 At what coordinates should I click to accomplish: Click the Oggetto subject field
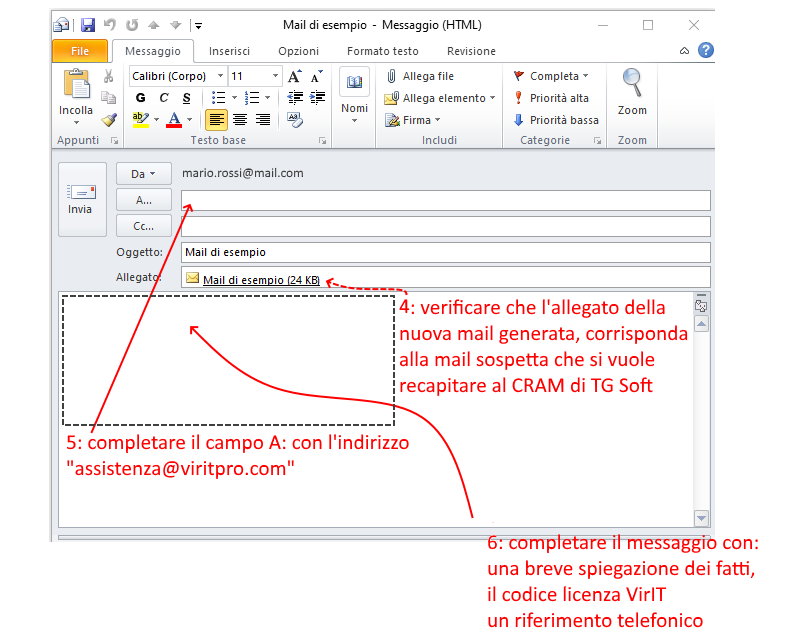click(x=446, y=252)
